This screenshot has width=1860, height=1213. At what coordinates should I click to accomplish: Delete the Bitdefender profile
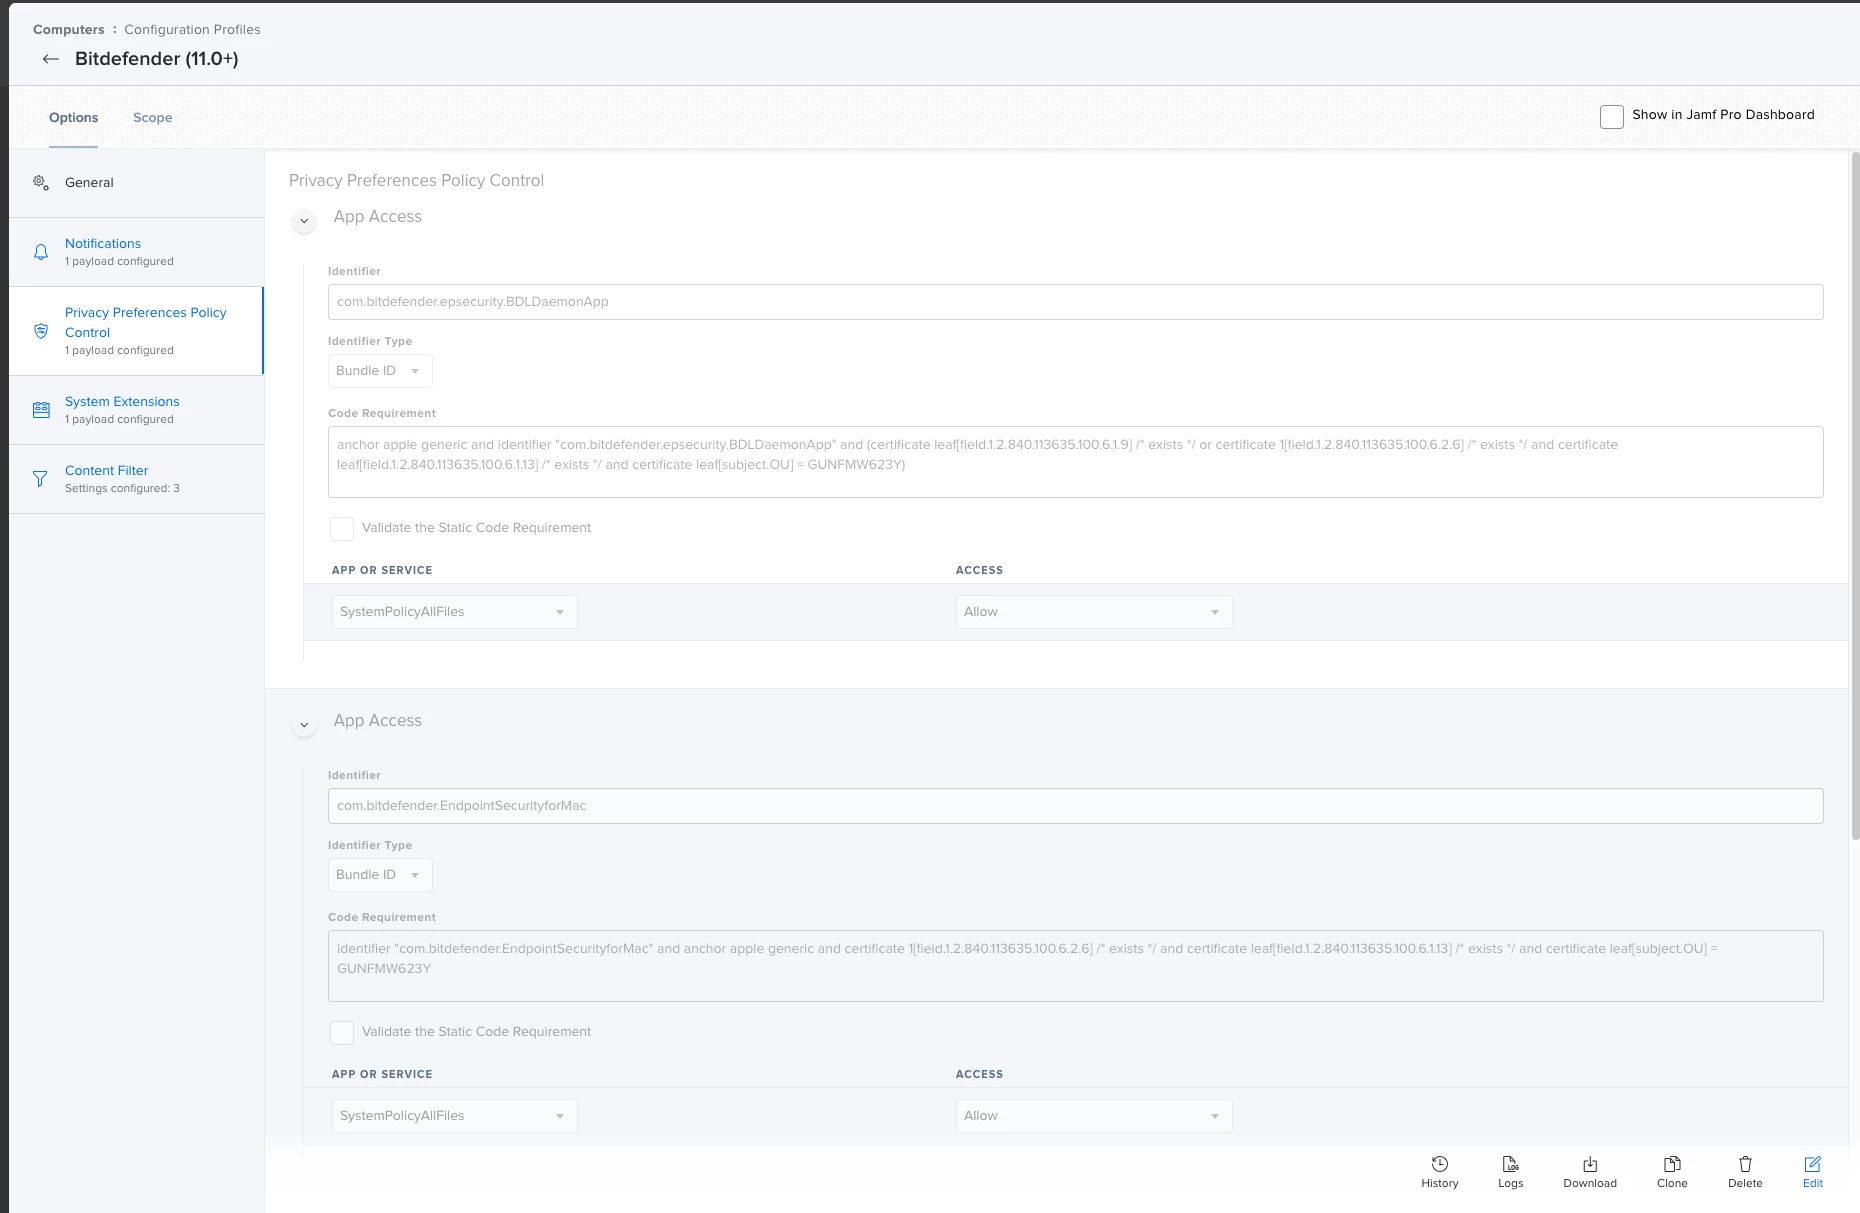(x=1745, y=1172)
